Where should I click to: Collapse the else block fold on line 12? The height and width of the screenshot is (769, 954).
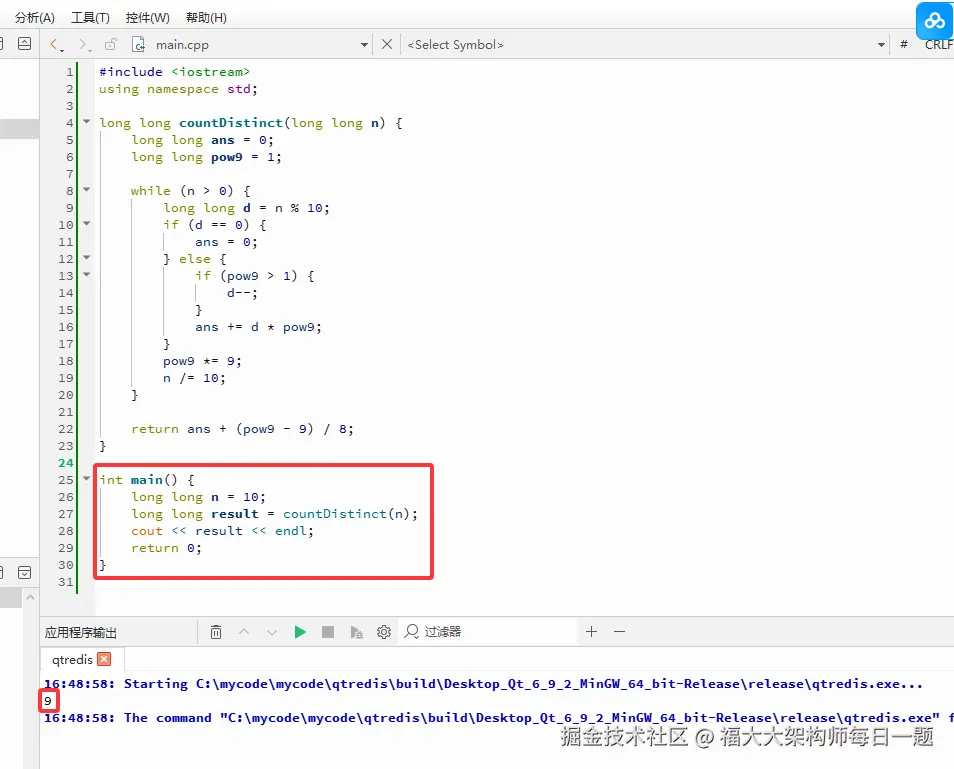pyautogui.click(x=86, y=258)
